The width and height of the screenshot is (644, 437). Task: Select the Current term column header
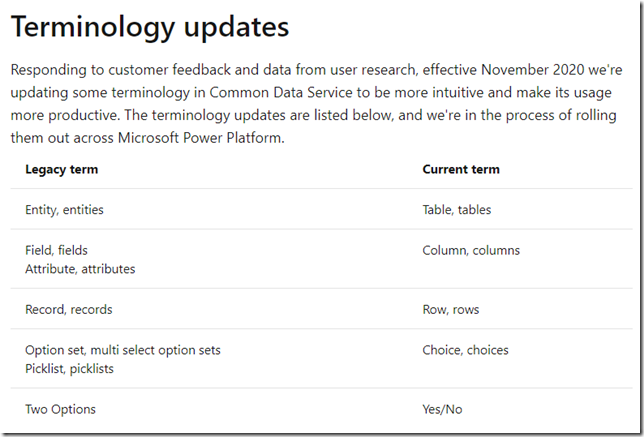461,169
